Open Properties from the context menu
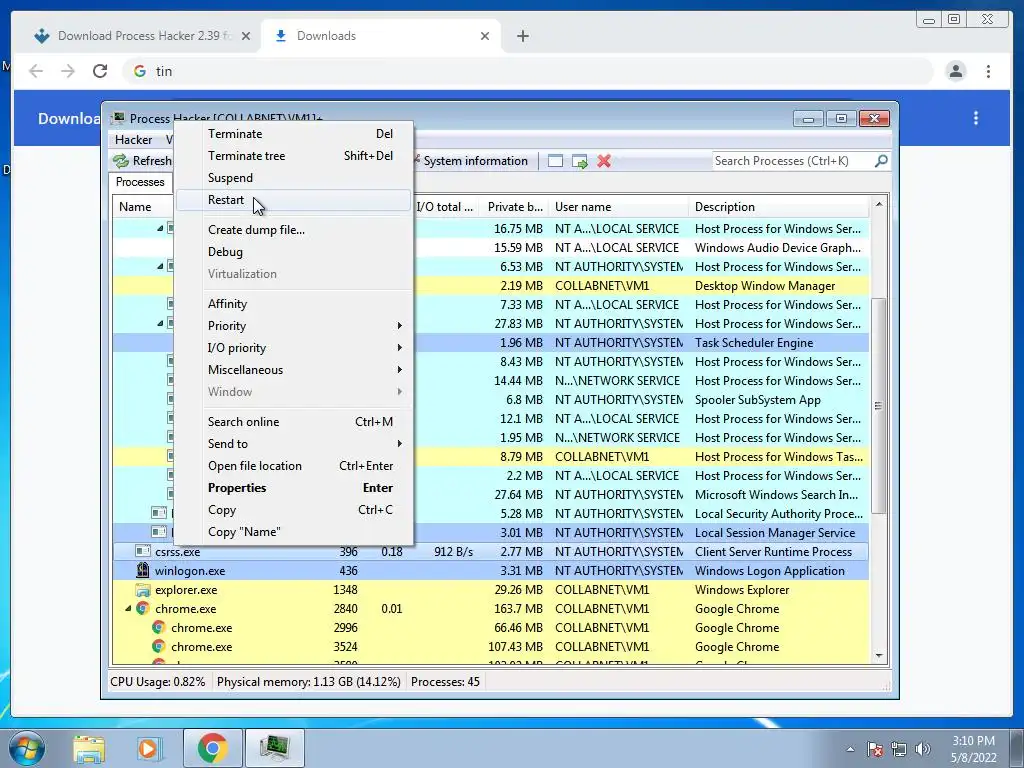The height and width of the screenshot is (768, 1024). coord(295,488)
